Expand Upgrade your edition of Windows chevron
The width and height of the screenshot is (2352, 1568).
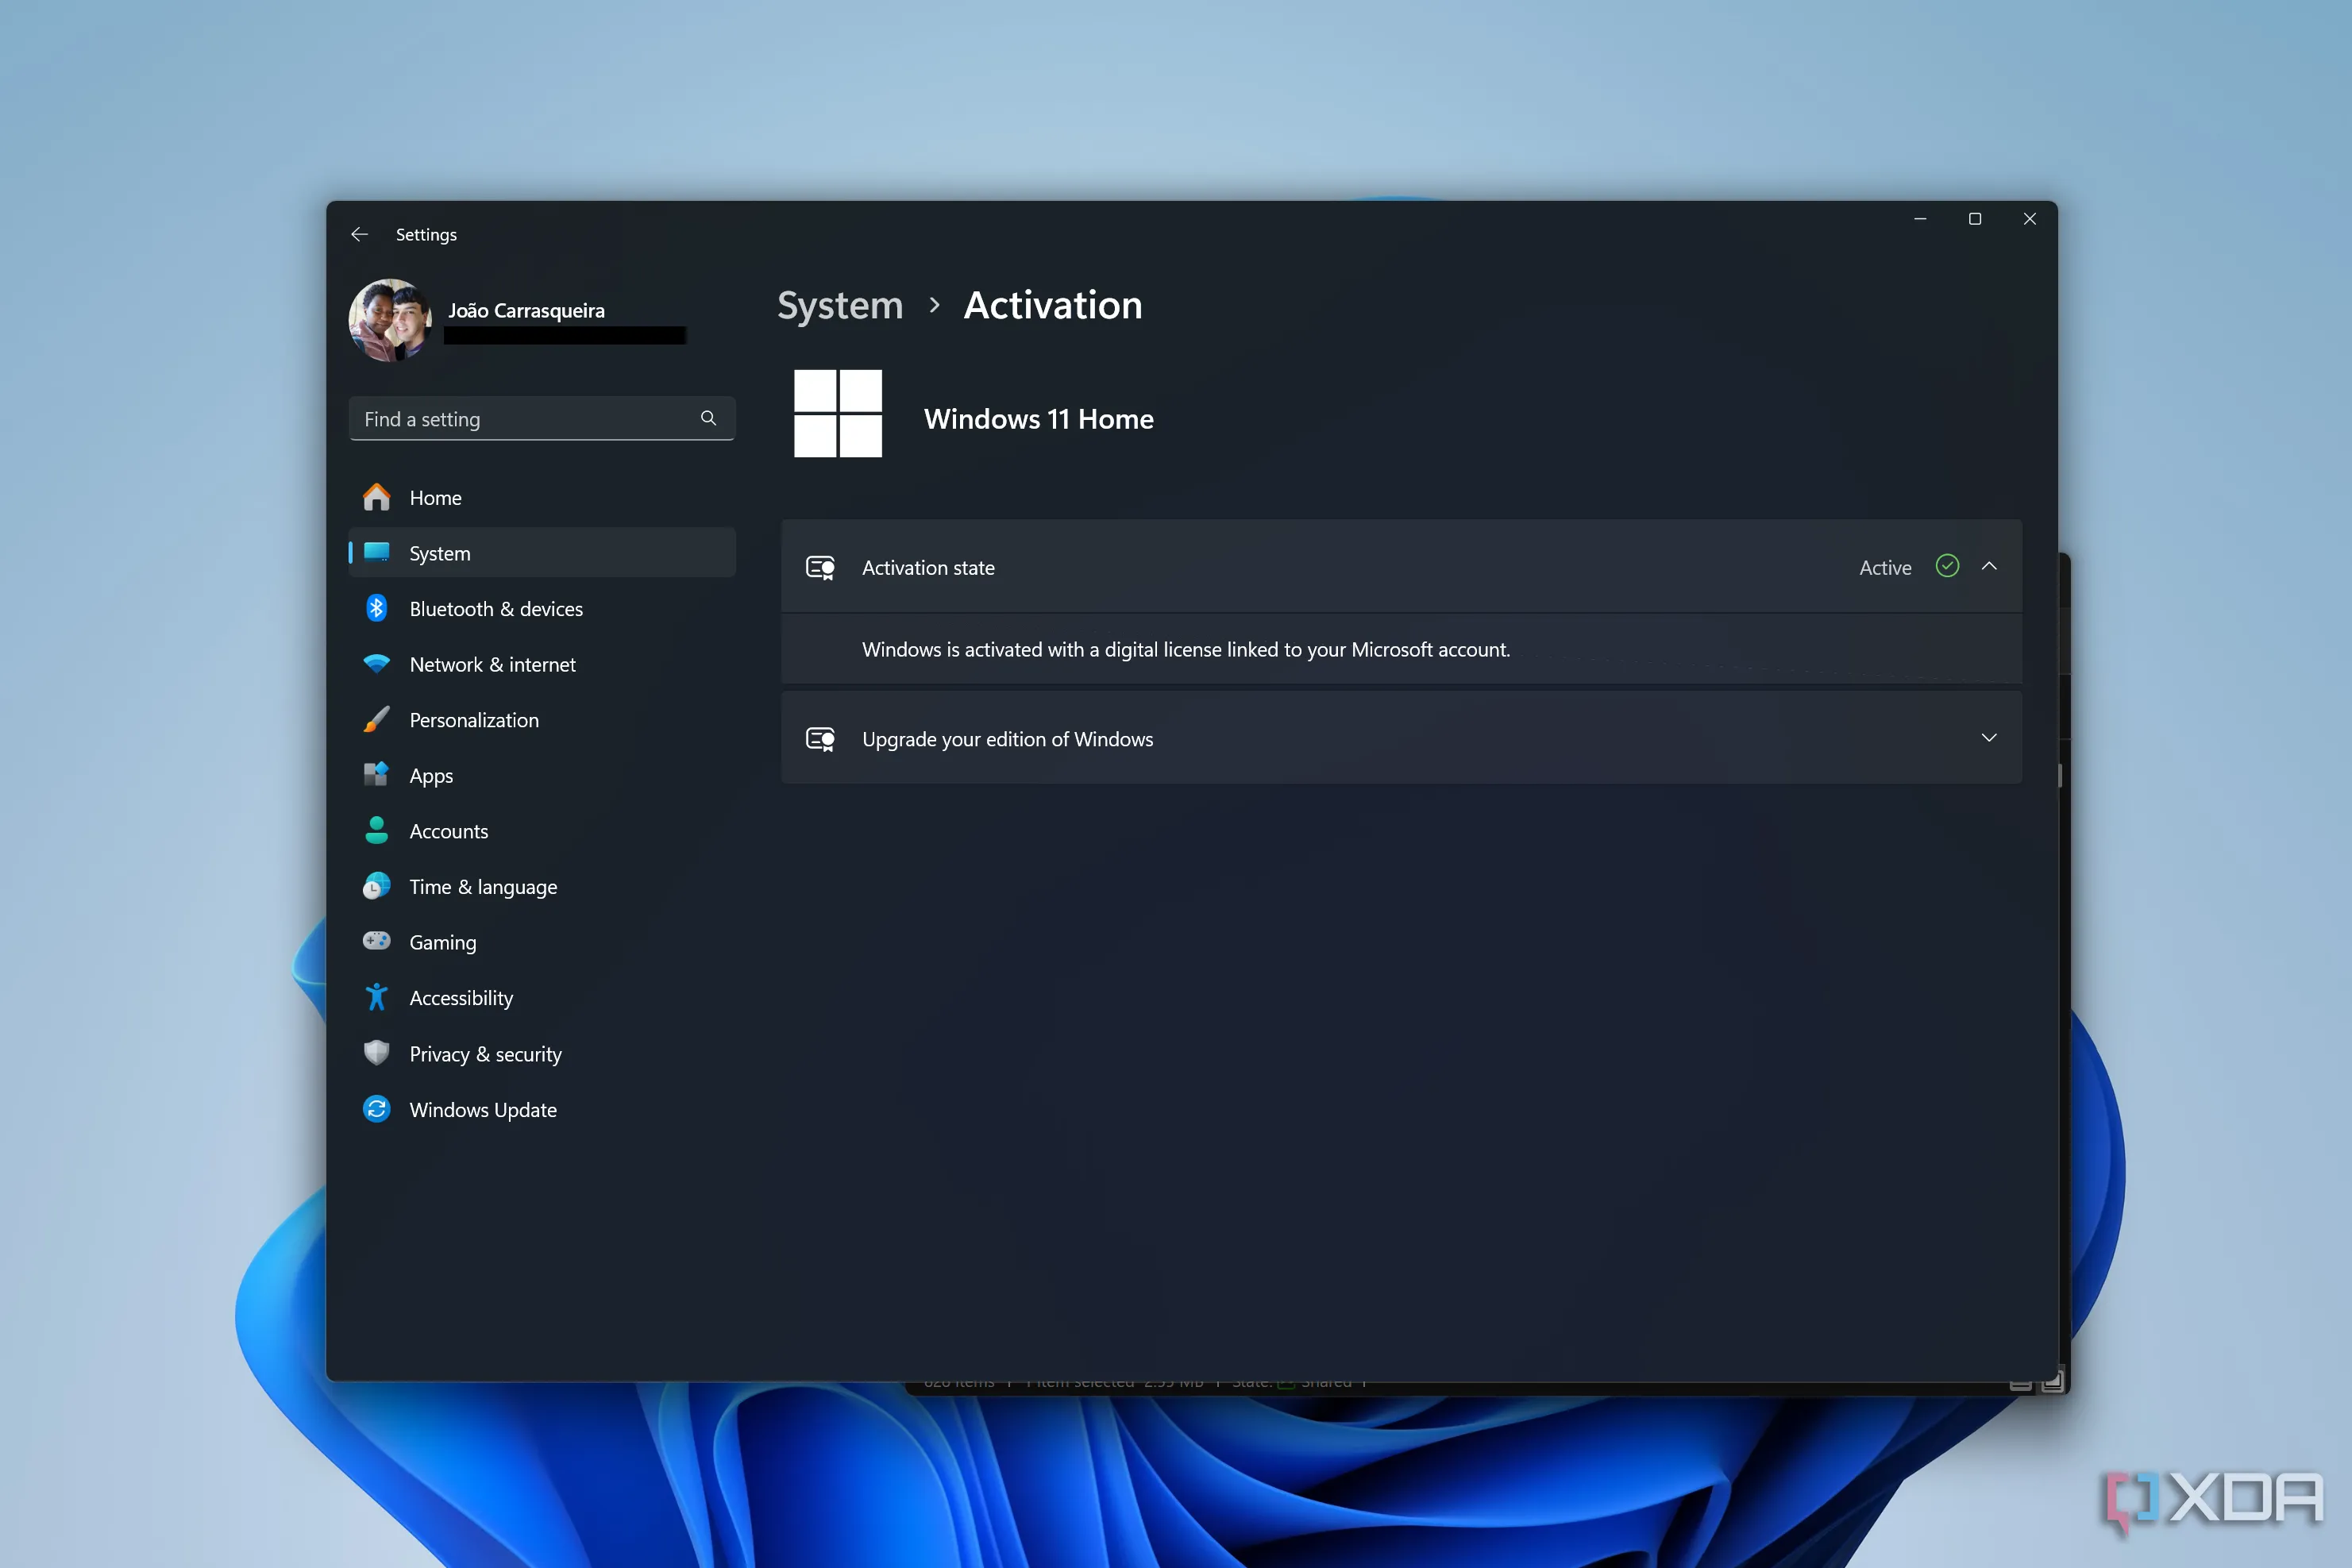click(x=1989, y=738)
